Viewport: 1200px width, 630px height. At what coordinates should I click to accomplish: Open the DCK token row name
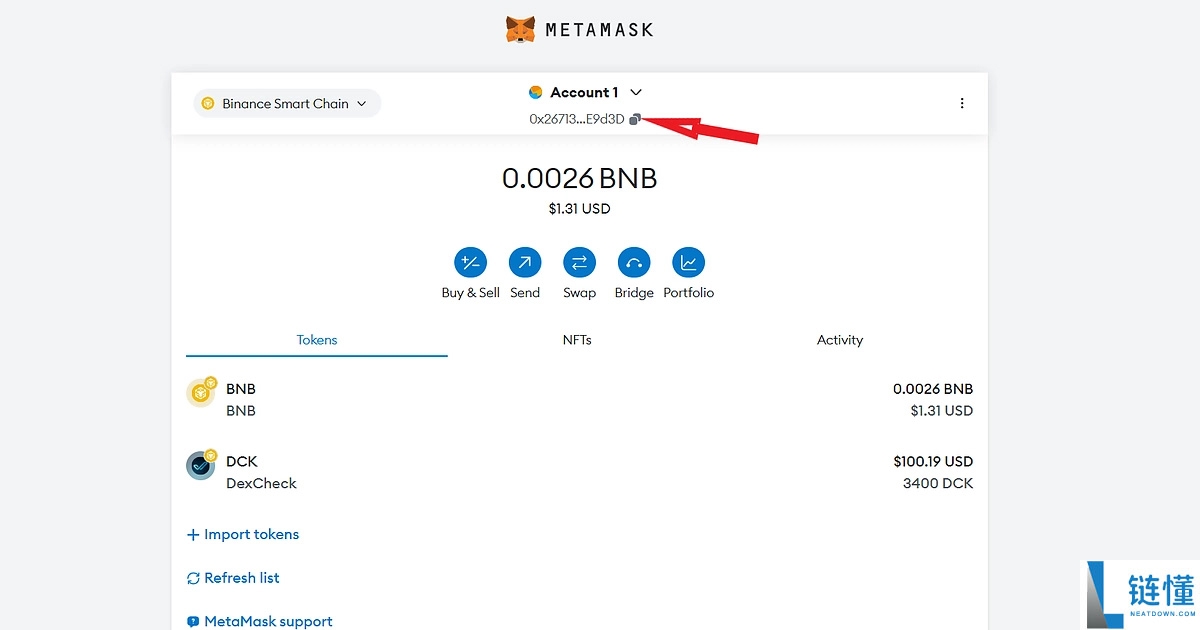pos(242,461)
